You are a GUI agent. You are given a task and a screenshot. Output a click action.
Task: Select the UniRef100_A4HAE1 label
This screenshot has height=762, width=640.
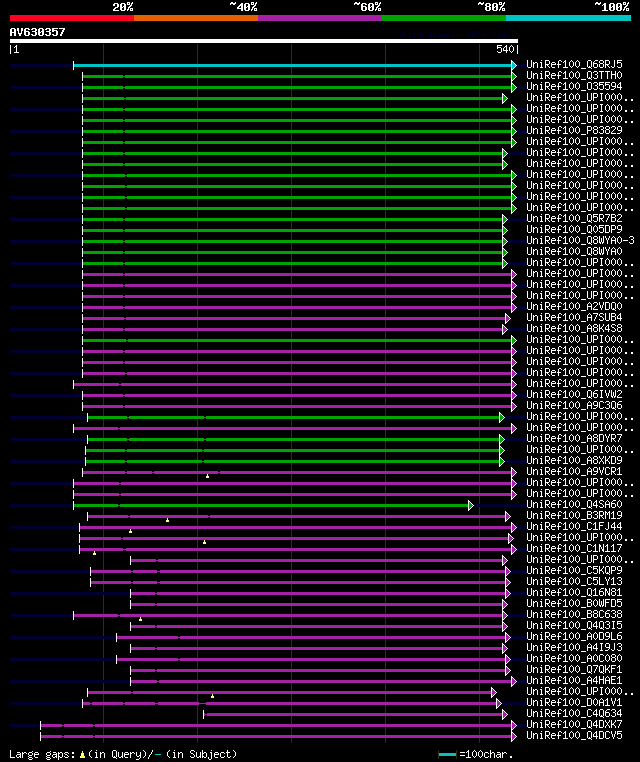pyautogui.click(x=574, y=680)
